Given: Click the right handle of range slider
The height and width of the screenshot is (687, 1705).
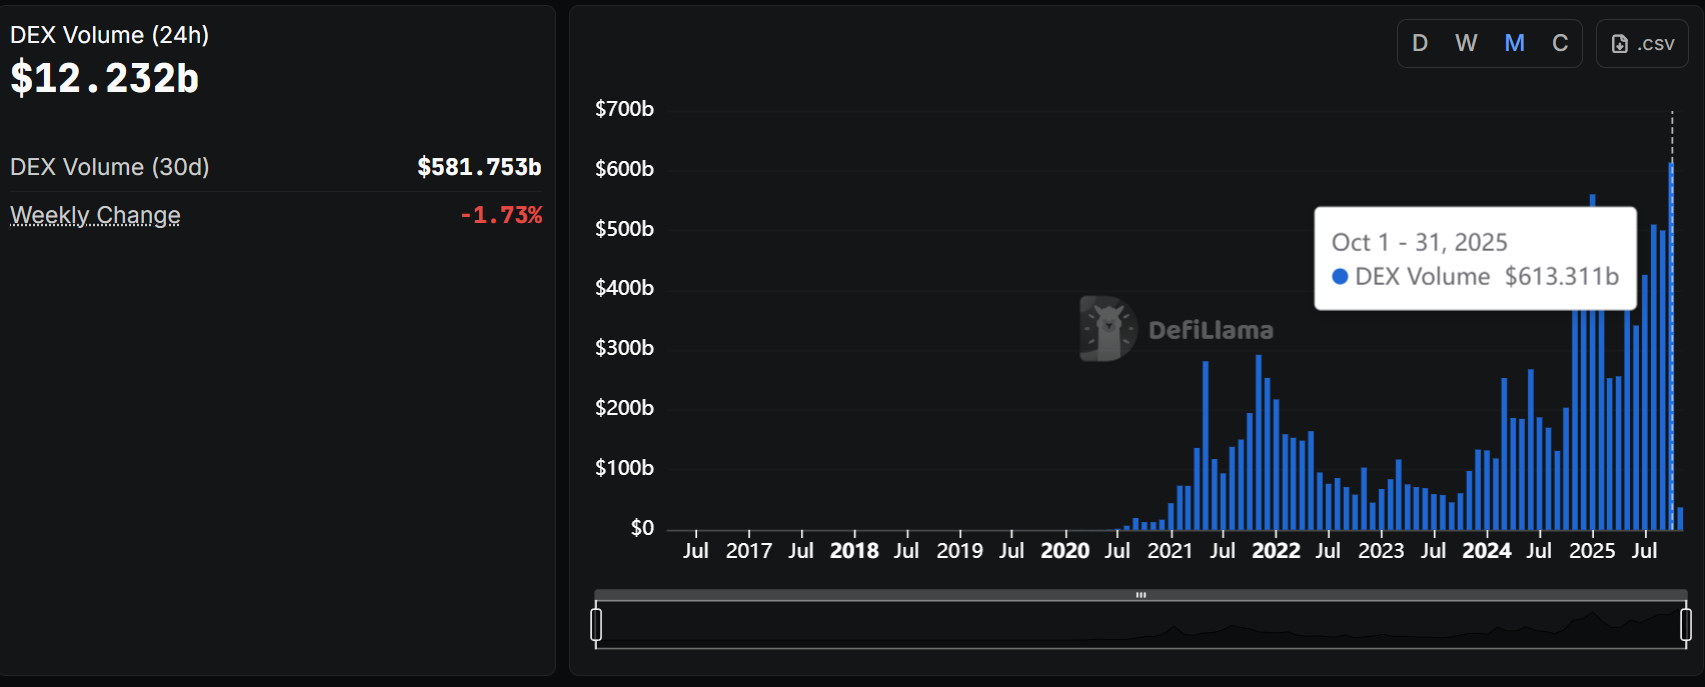Looking at the screenshot, I should point(1686,625).
